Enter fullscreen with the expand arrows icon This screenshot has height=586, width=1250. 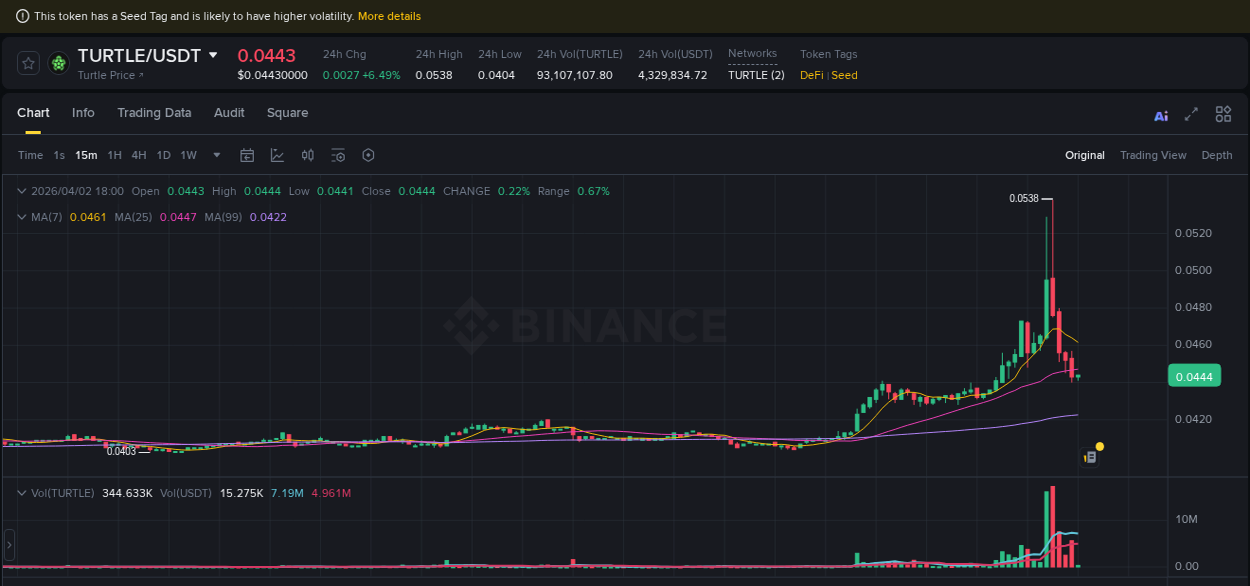(x=1191, y=115)
